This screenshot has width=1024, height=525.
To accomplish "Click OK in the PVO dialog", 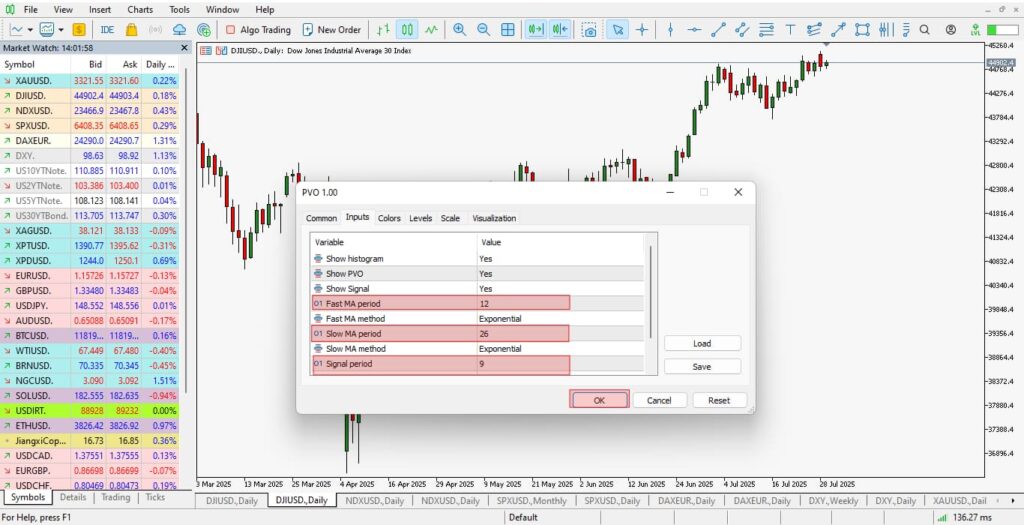I will [600, 400].
